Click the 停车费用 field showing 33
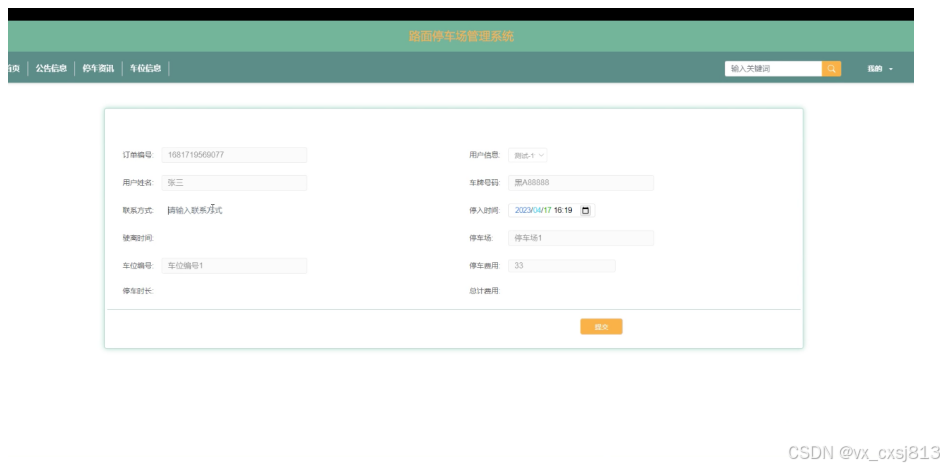 click(562, 266)
